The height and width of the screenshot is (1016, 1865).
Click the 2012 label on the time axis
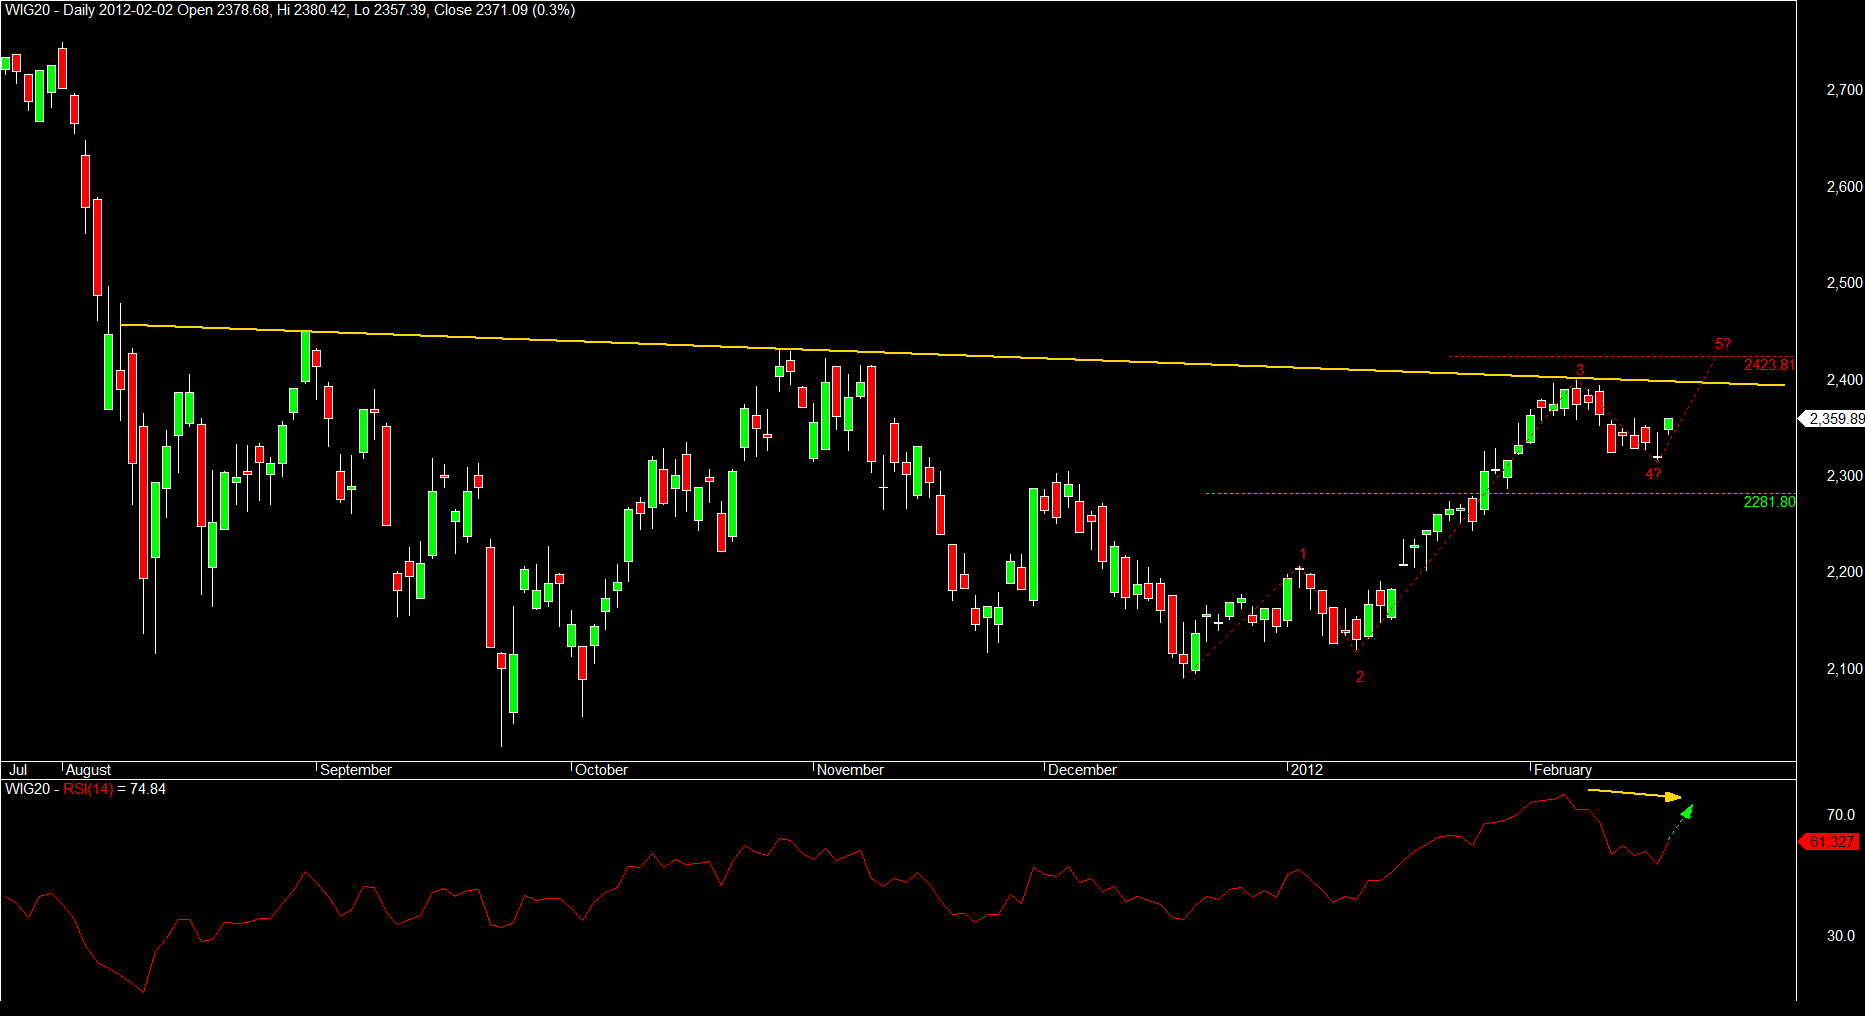click(x=1307, y=770)
